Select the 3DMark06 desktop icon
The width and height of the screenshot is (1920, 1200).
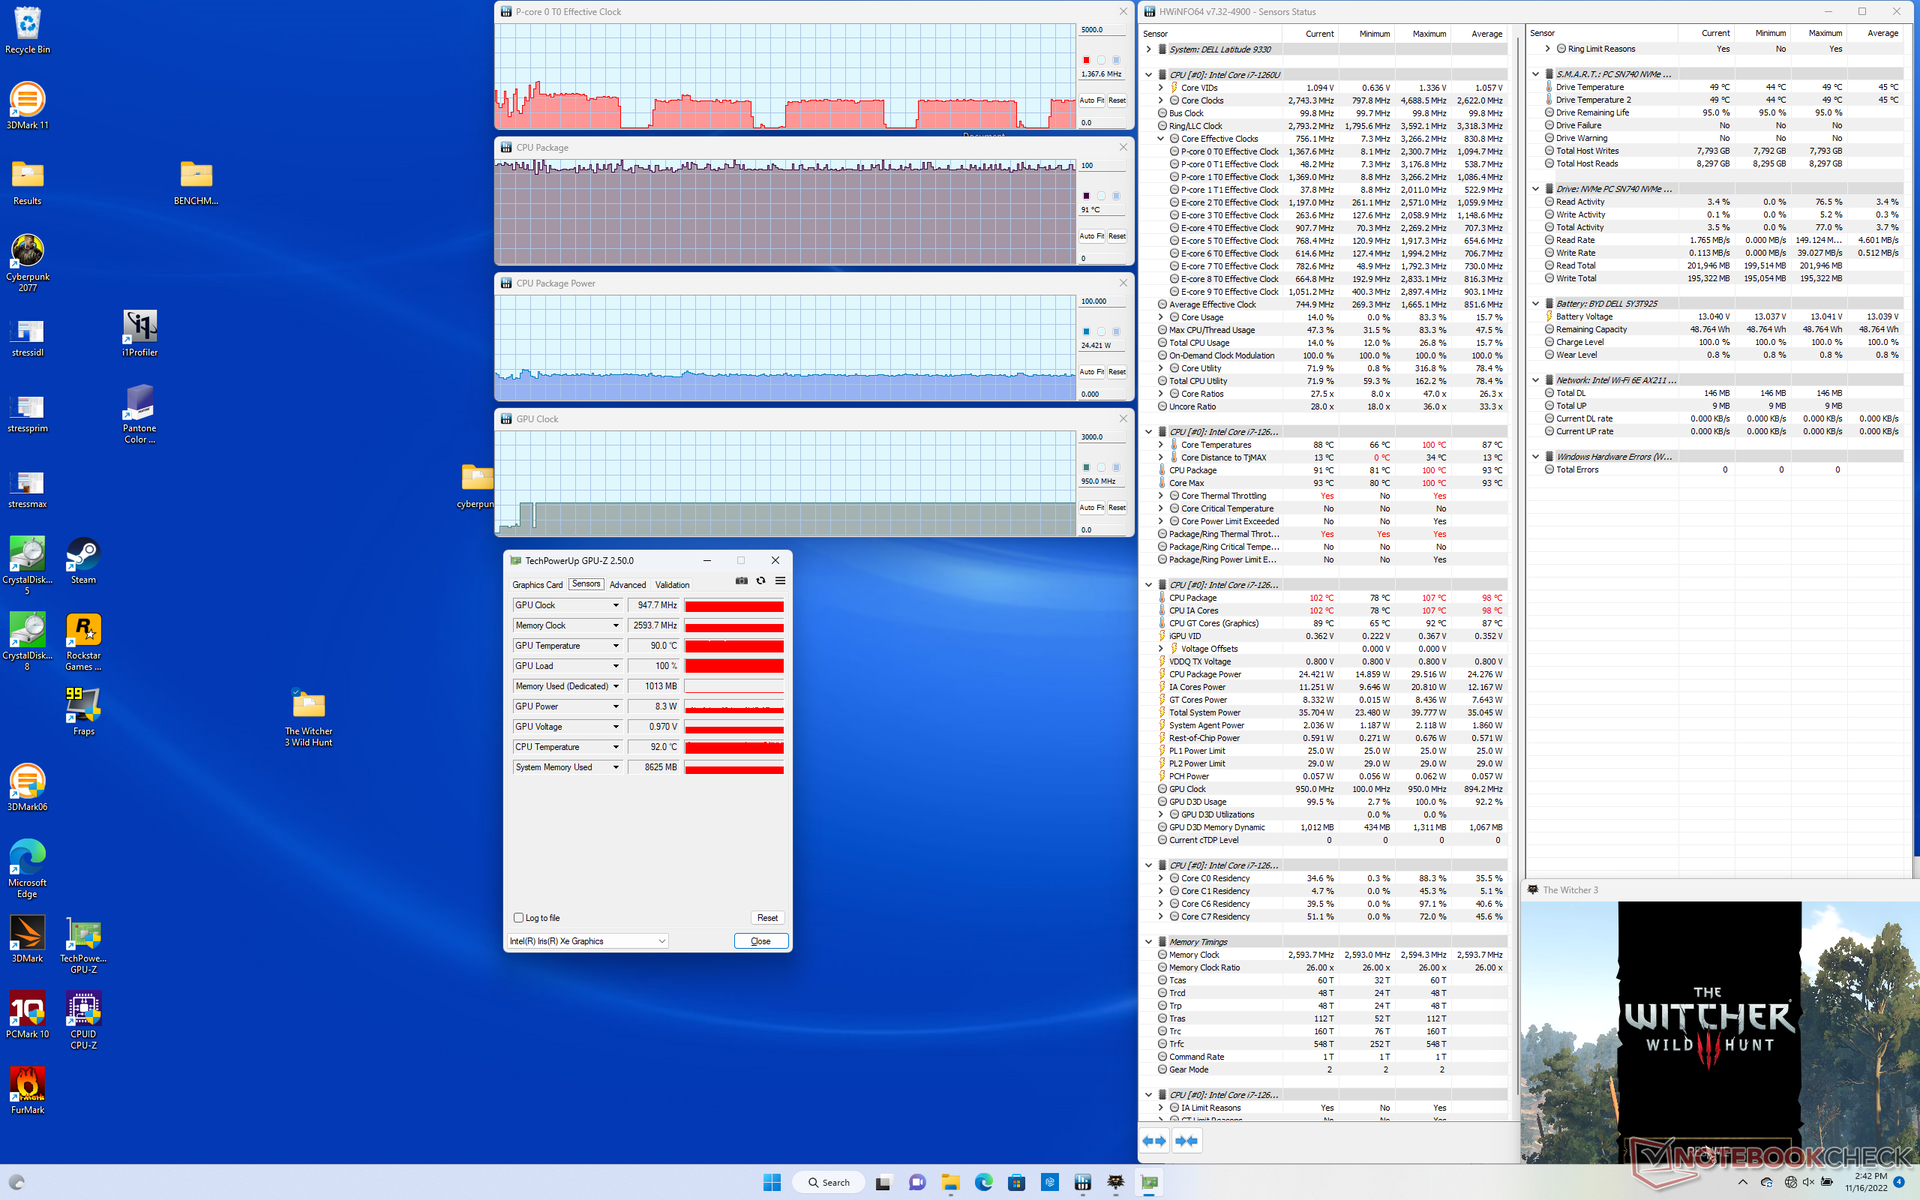tap(27, 788)
